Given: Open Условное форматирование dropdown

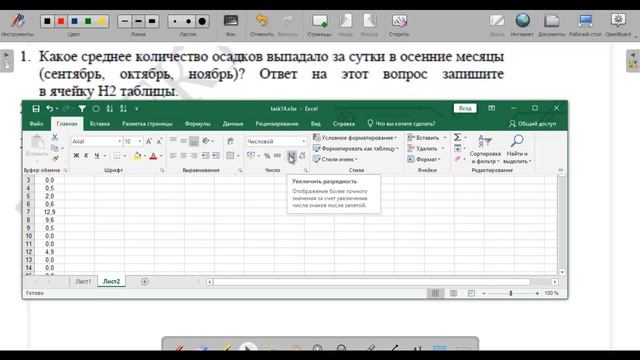Looking at the screenshot, I should pos(355,138).
